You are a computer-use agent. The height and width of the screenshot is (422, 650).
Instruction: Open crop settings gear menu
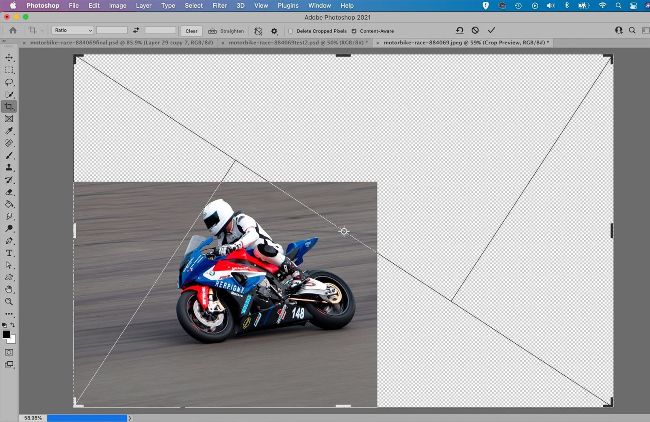click(x=274, y=31)
